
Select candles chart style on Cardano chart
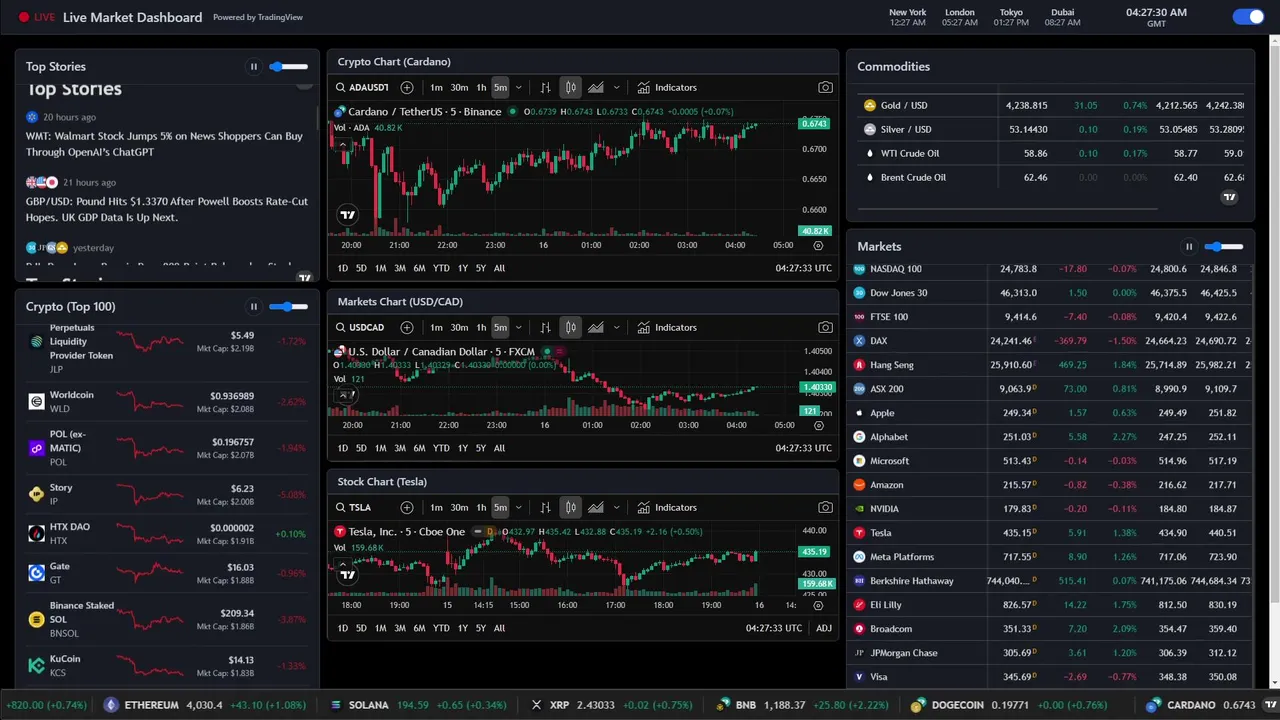(570, 88)
